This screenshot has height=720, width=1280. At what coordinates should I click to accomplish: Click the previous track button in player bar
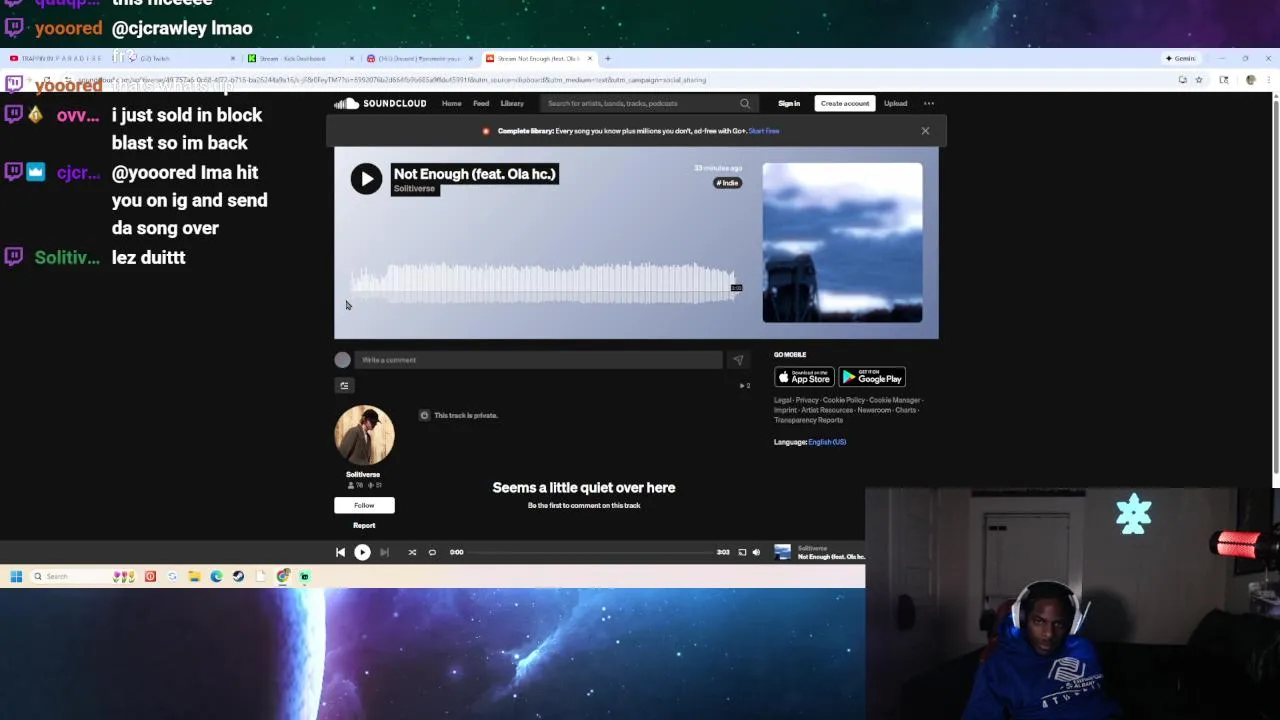(340, 552)
